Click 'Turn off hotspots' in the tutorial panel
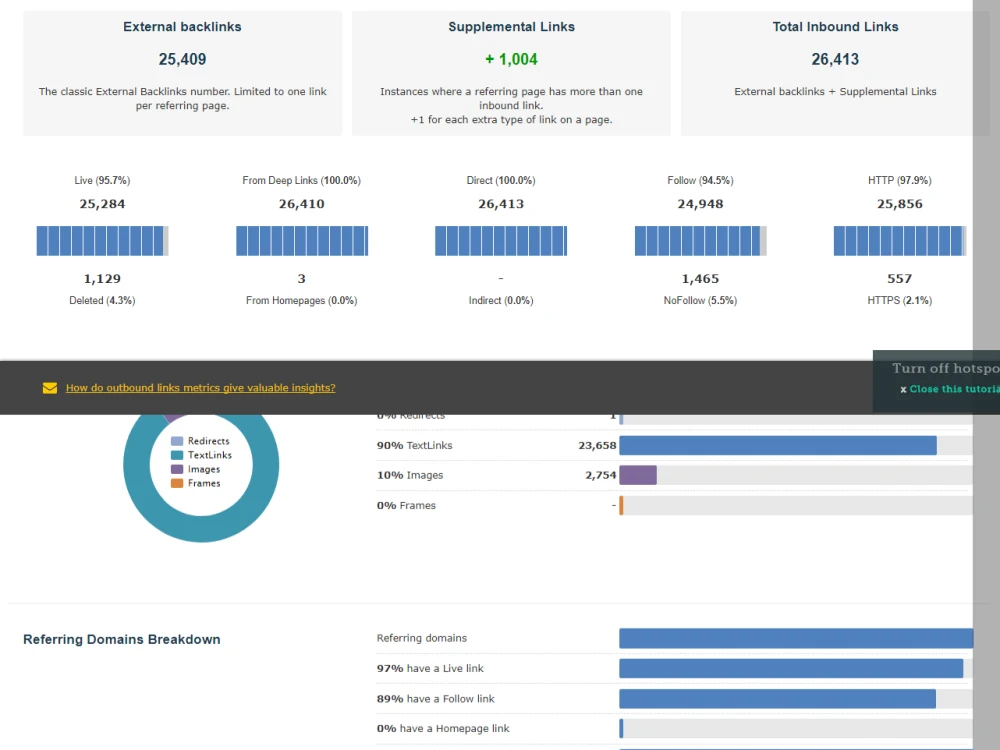The width and height of the screenshot is (1000, 750). (946, 368)
